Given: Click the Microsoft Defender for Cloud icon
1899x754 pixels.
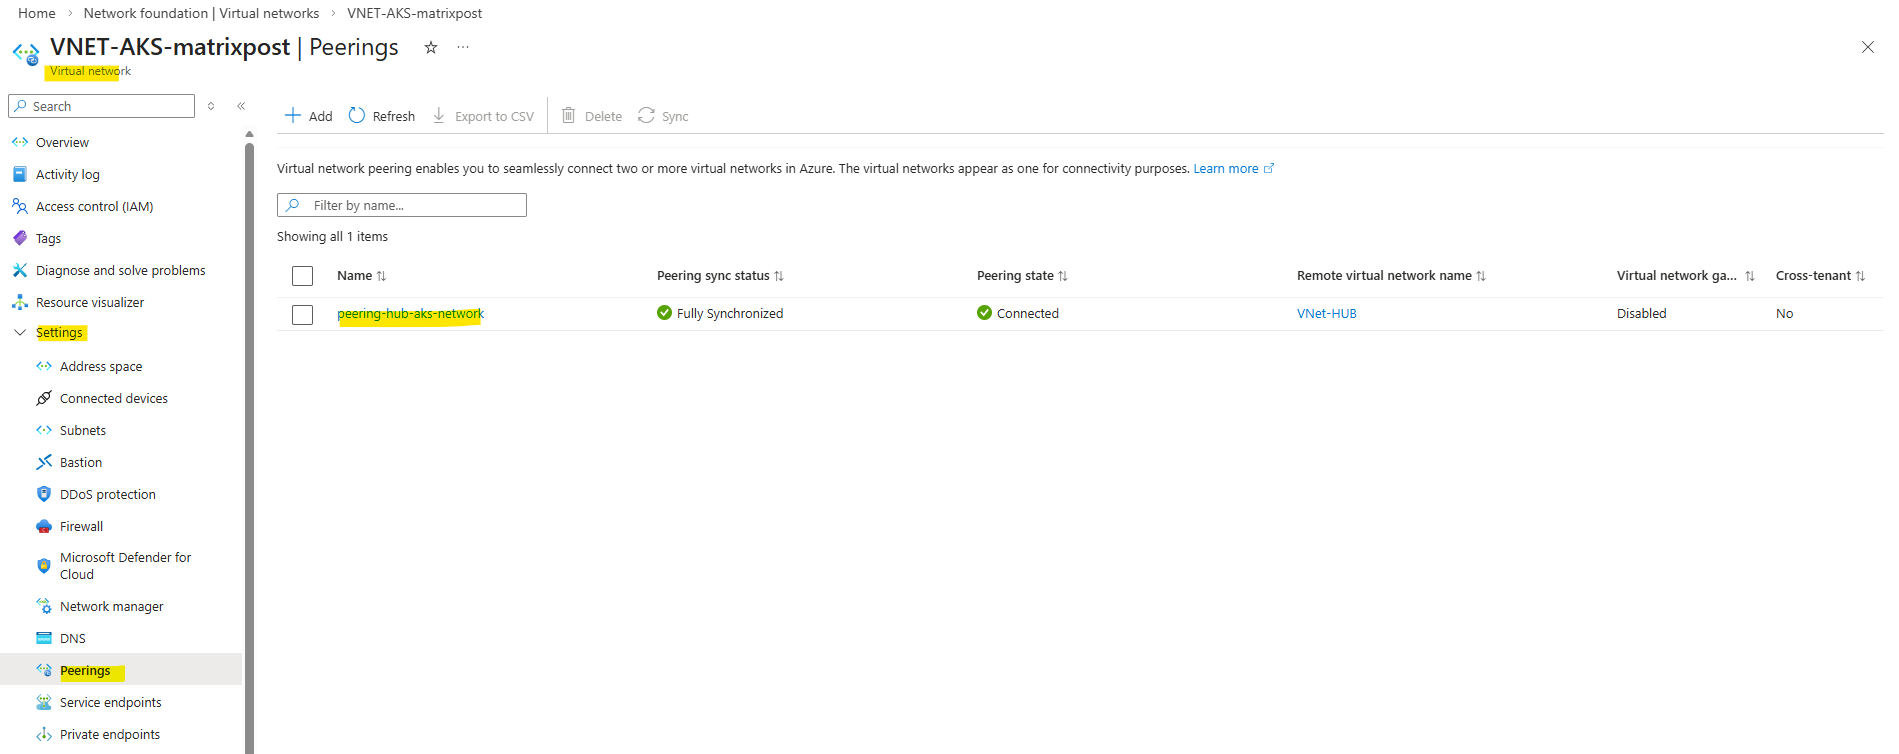Looking at the screenshot, I should coord(44,566).
